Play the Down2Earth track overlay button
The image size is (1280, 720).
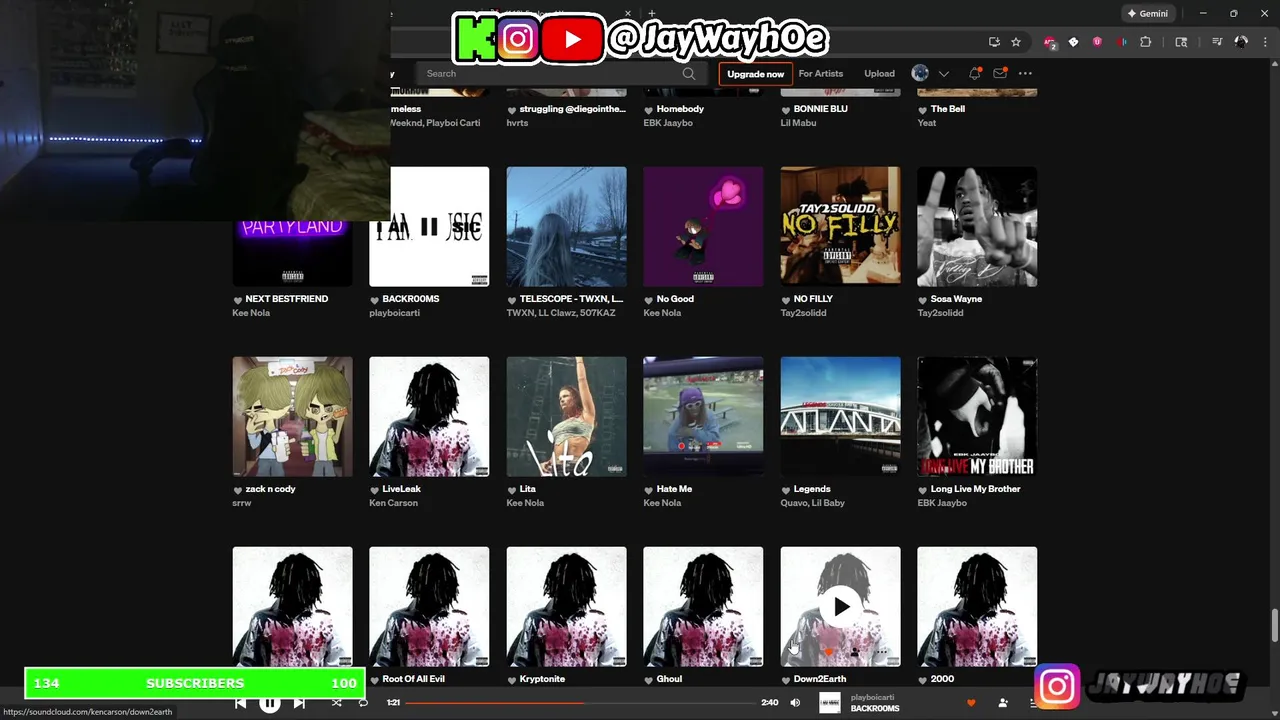tap(840, 606)
